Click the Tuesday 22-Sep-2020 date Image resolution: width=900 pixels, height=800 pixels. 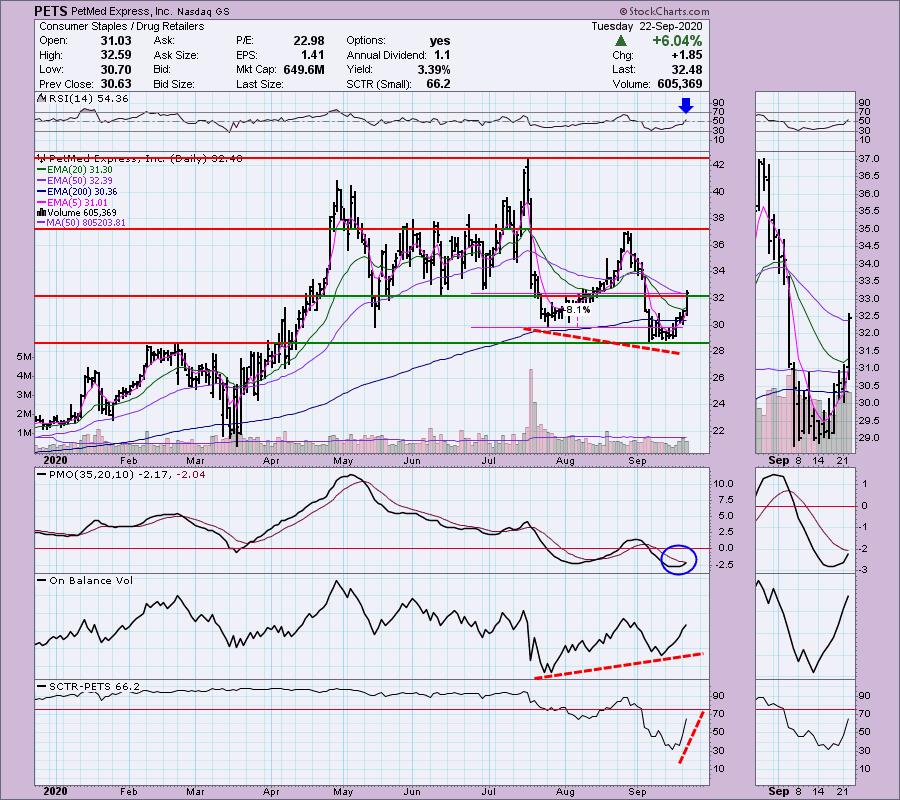pos(647,26)
